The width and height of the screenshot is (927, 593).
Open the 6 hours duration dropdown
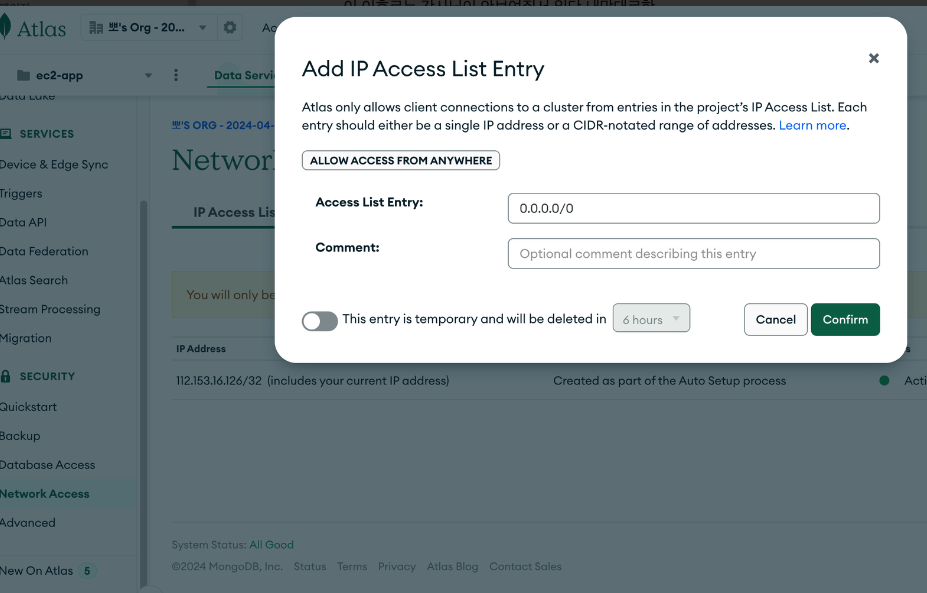point(651,318)
